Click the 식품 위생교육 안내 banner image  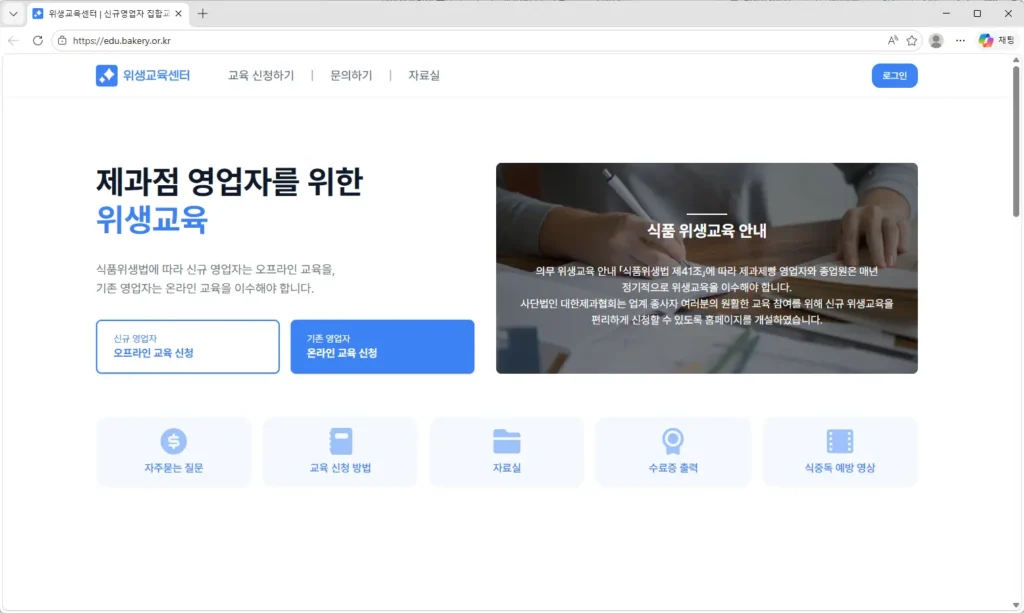(707, 268)
